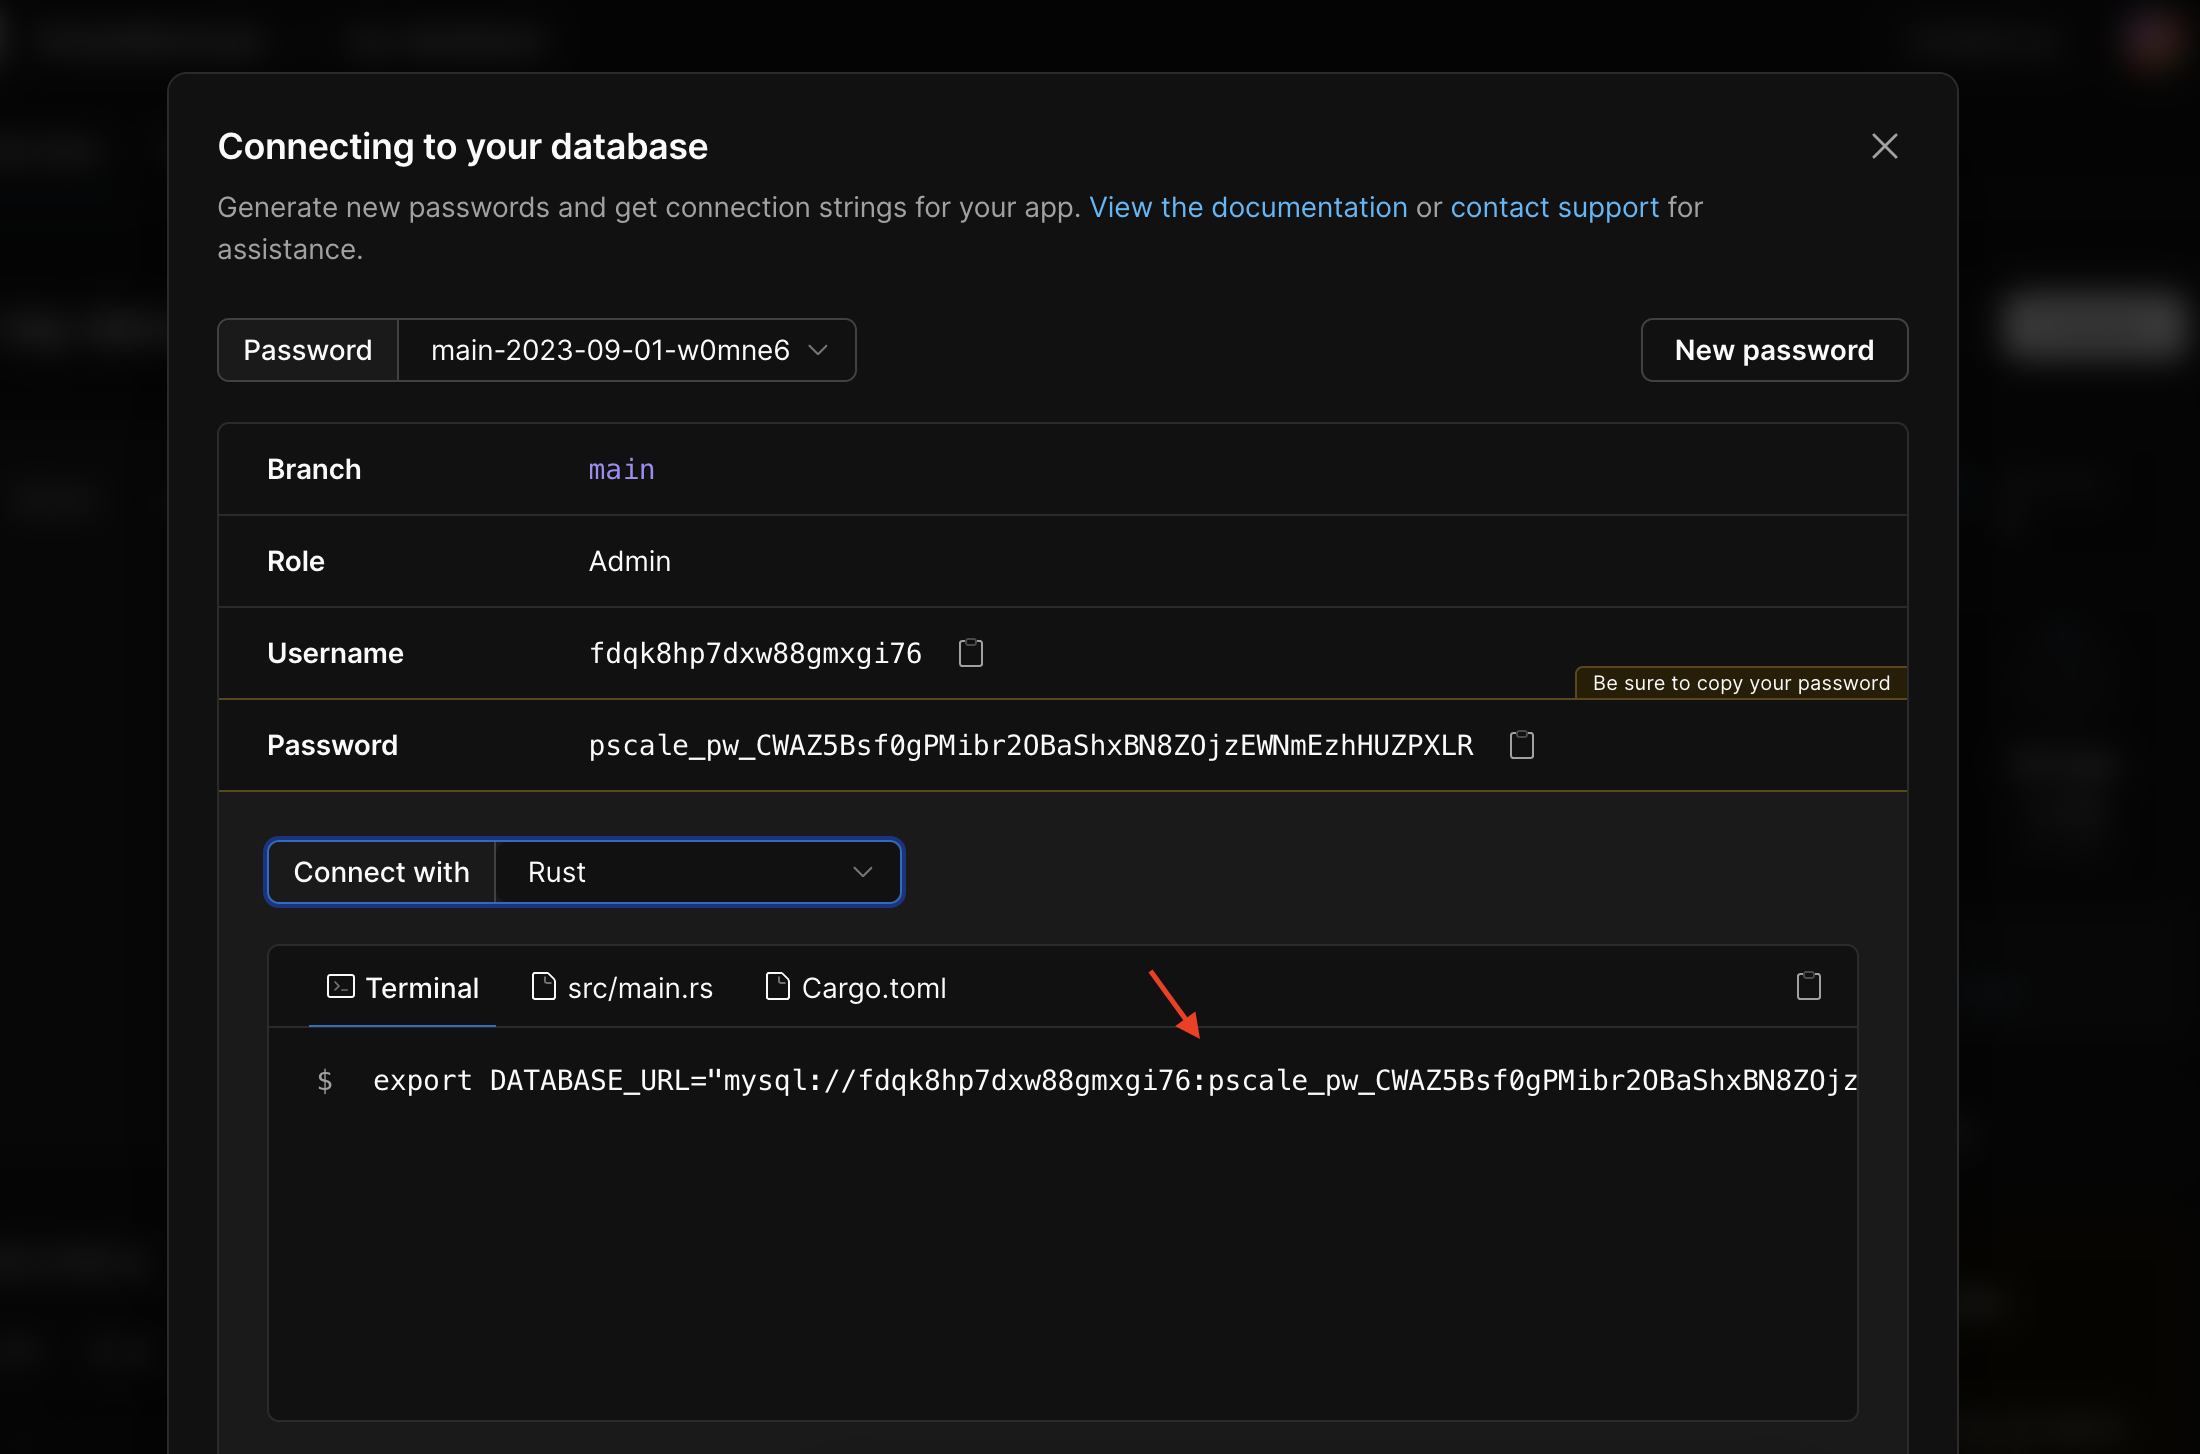The width and height of the screenshot is (2200, 1454).
Task: Click the pscale_pw password value
Action: 1030,745
